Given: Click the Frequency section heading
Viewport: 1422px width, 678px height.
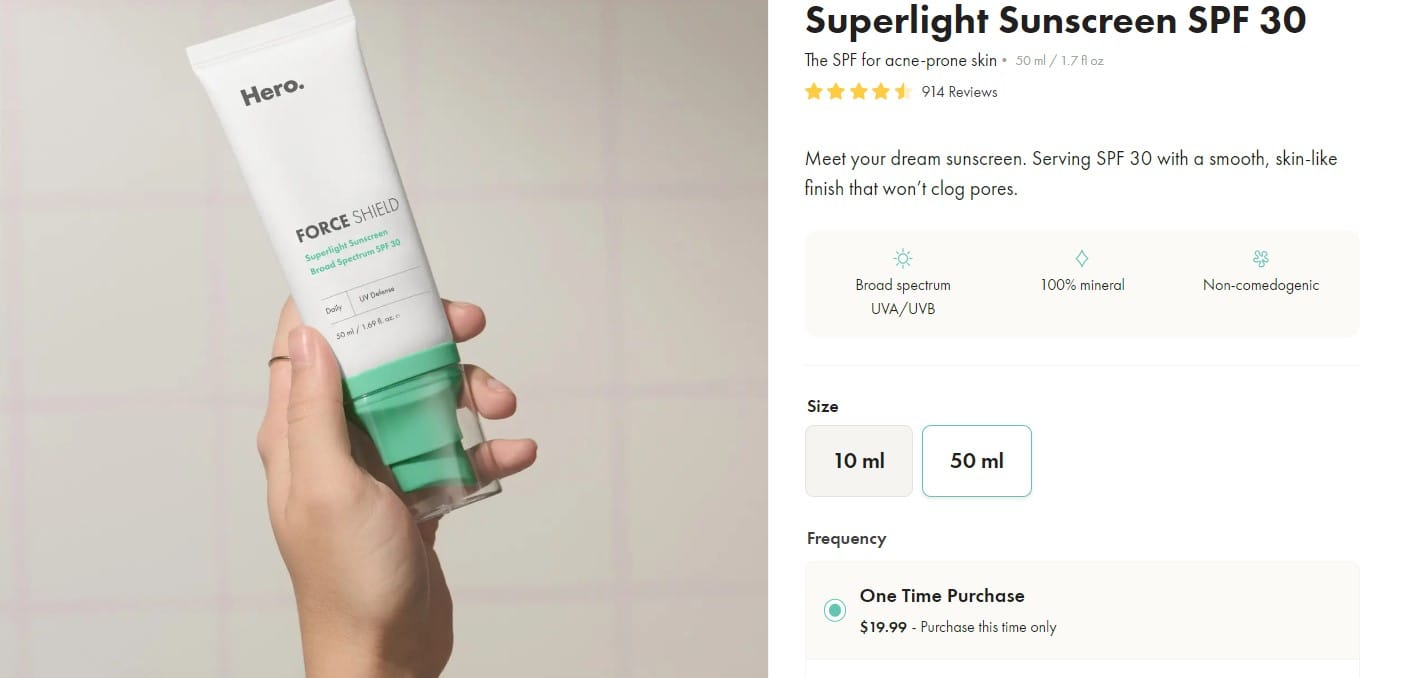Looking at the screenshot, I should [846, 538].
